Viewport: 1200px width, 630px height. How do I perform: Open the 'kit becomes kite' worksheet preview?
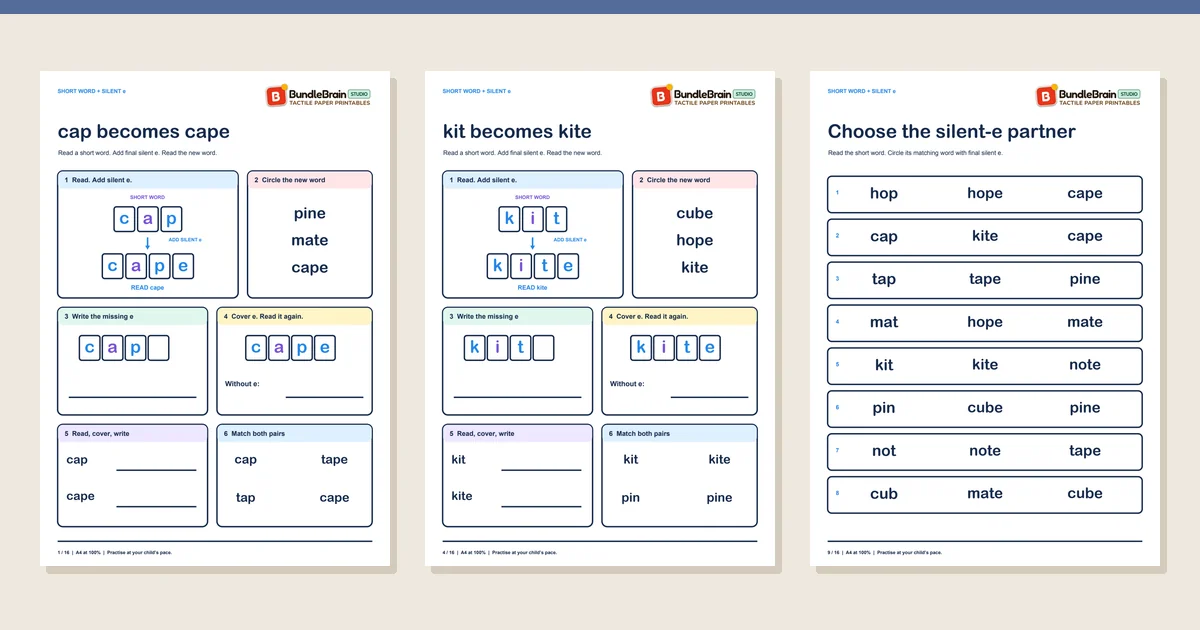600,318
